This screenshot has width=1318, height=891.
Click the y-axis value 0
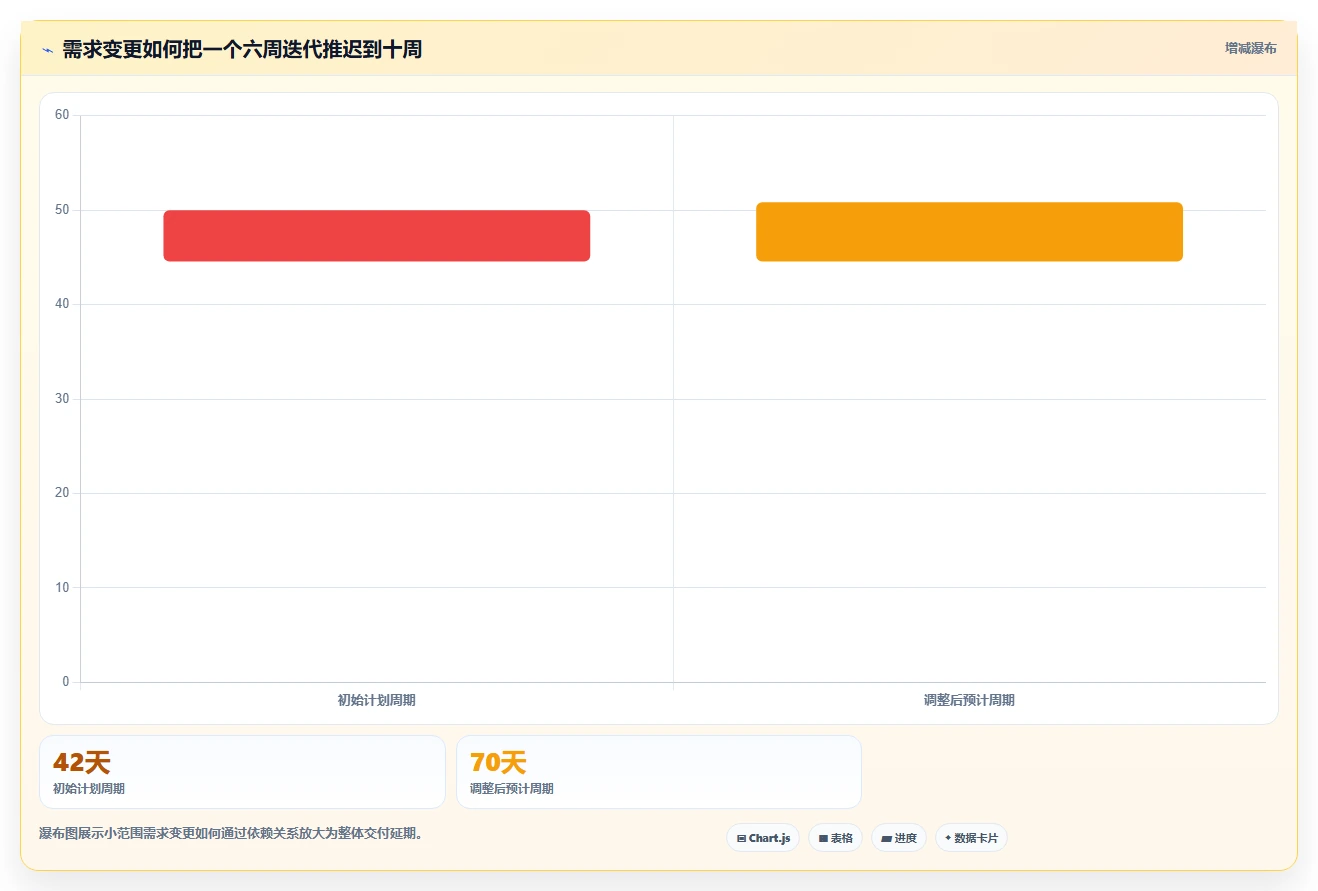click(66, 682)
